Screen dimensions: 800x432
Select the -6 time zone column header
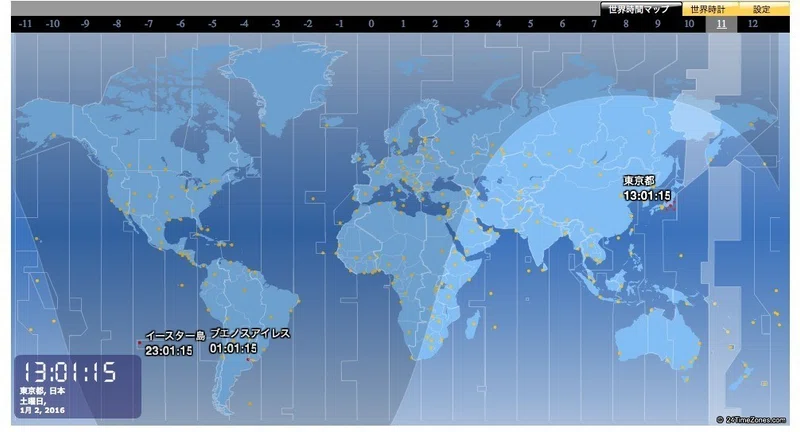[180, 24]
